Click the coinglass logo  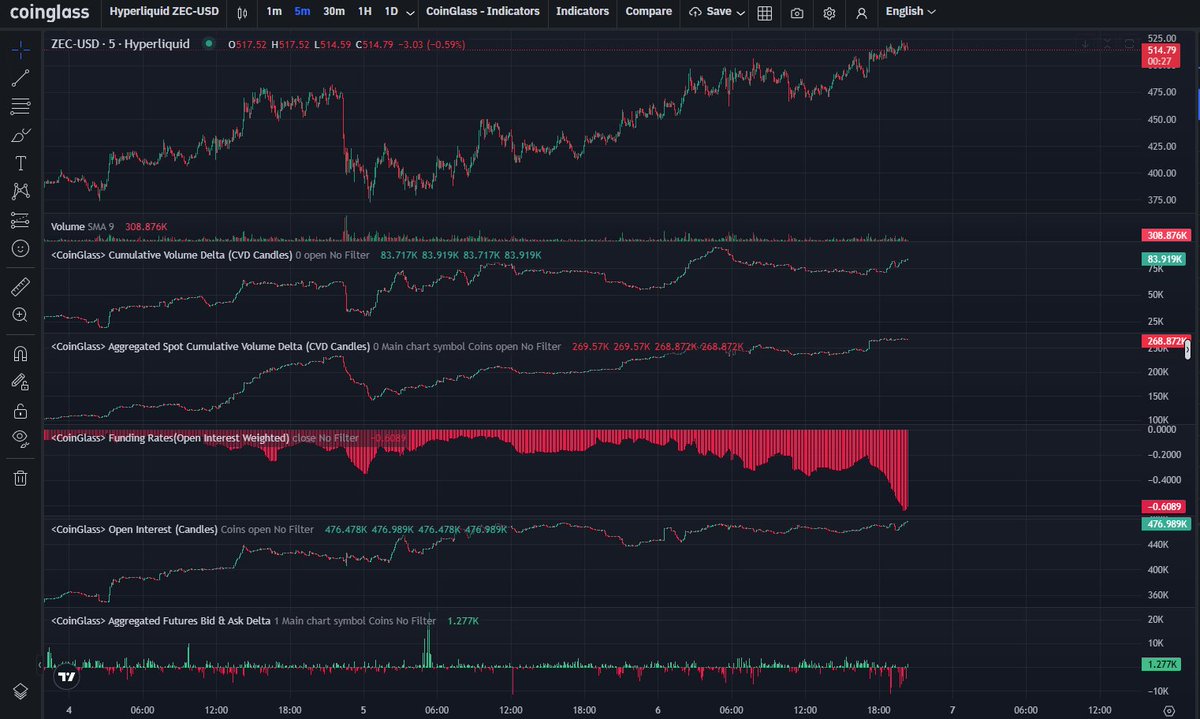[48, 13]
